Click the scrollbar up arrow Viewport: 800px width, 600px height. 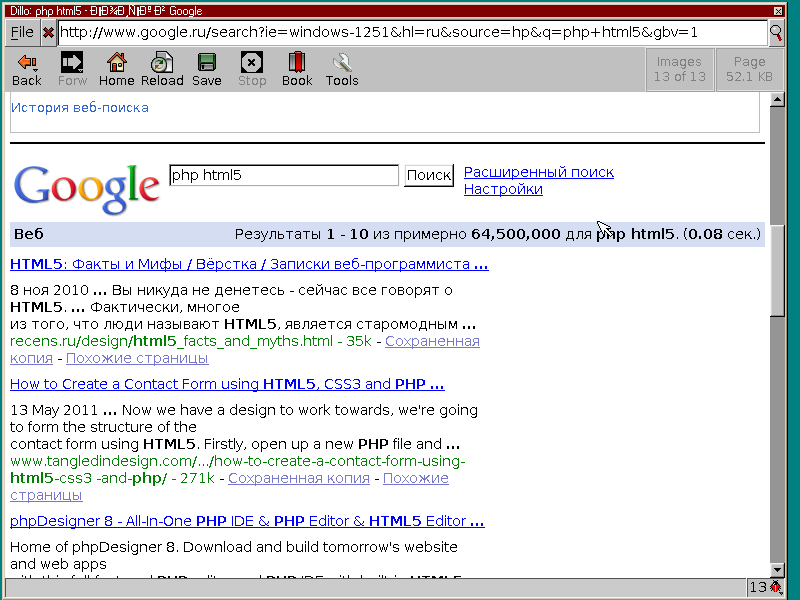(777, 99)
